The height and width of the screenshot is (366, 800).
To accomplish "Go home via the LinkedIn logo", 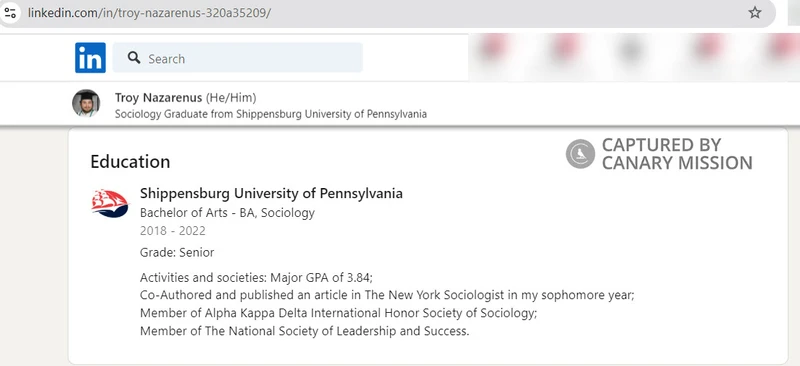I will 90,58.
